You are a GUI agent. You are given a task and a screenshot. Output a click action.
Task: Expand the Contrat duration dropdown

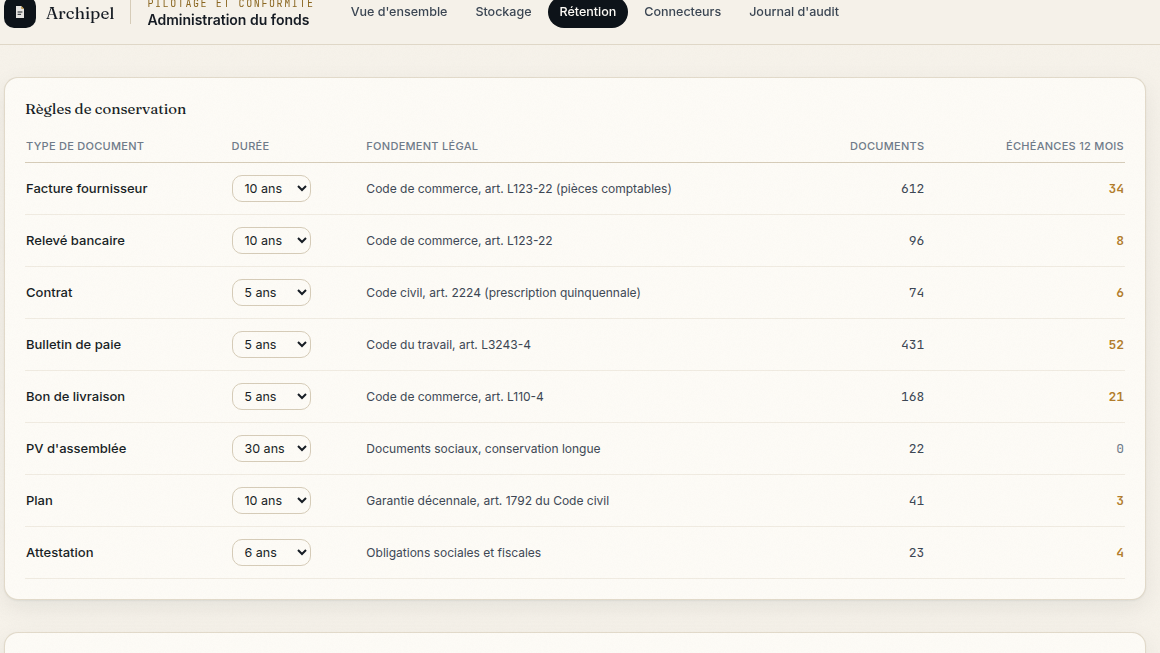[272, 293]
